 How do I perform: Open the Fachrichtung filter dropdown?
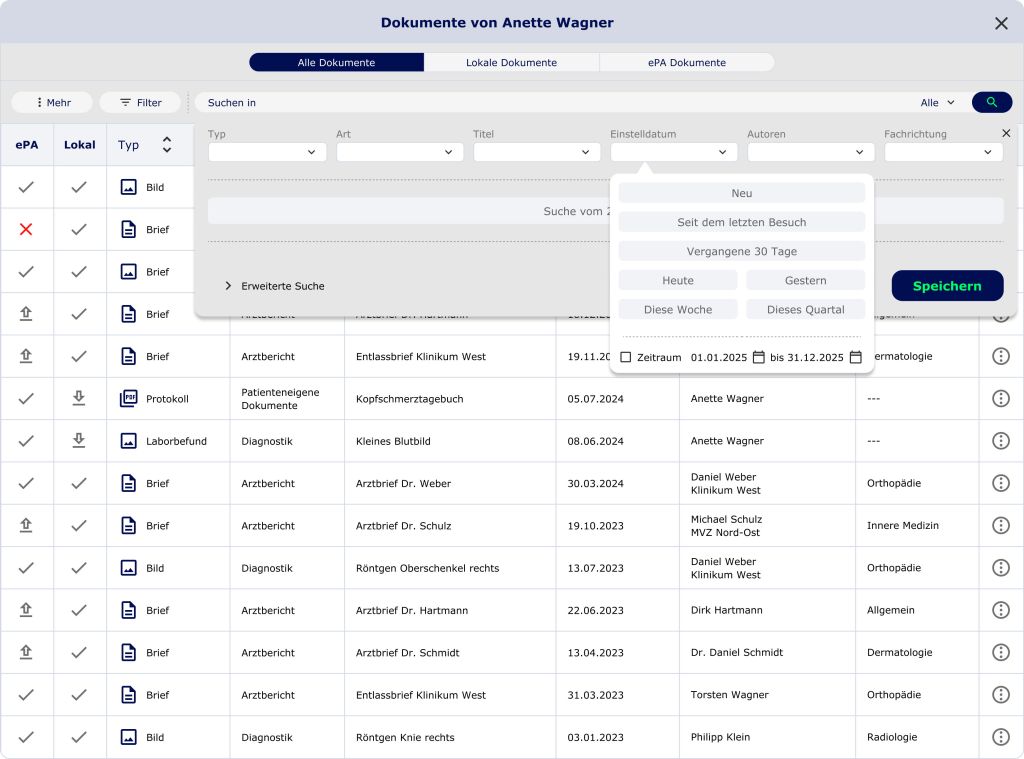[x=943, y=152]
